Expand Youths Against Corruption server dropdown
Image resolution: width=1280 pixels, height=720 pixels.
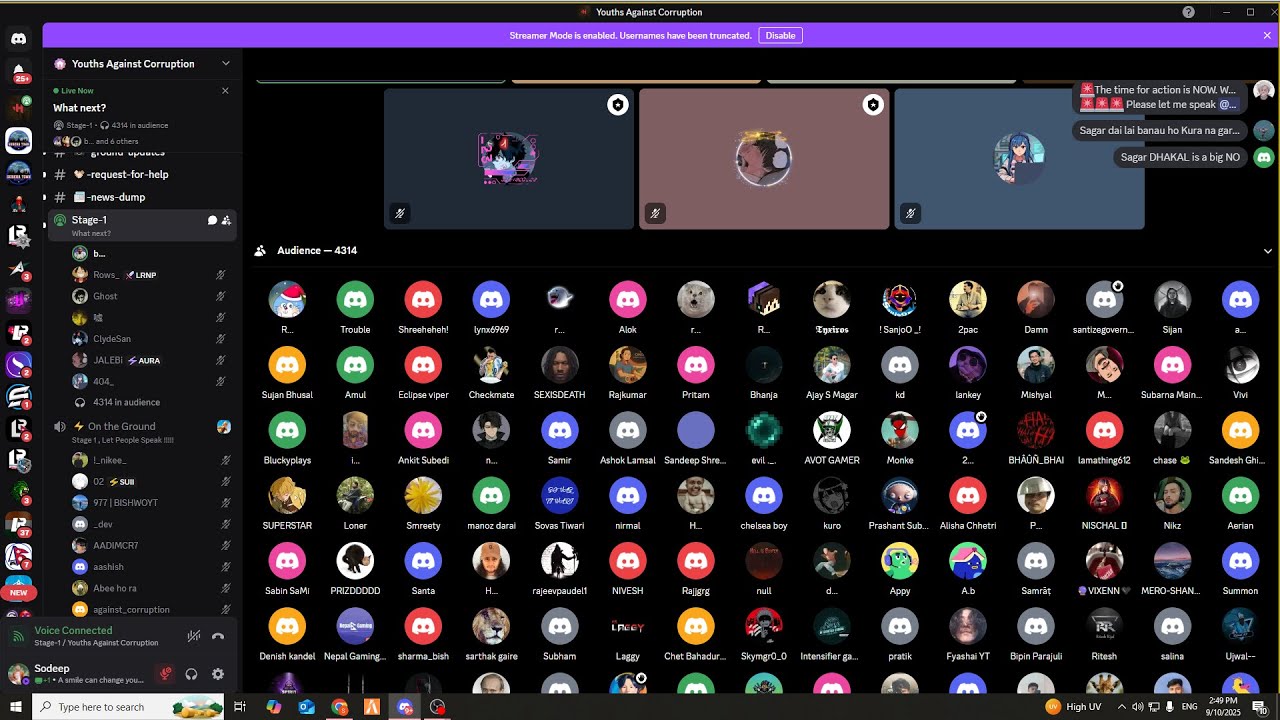tap(226, 63)
